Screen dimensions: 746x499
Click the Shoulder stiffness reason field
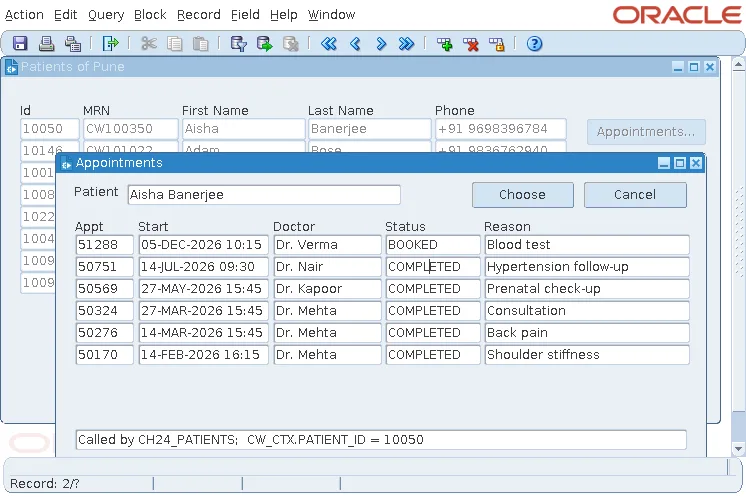point(587,354)
